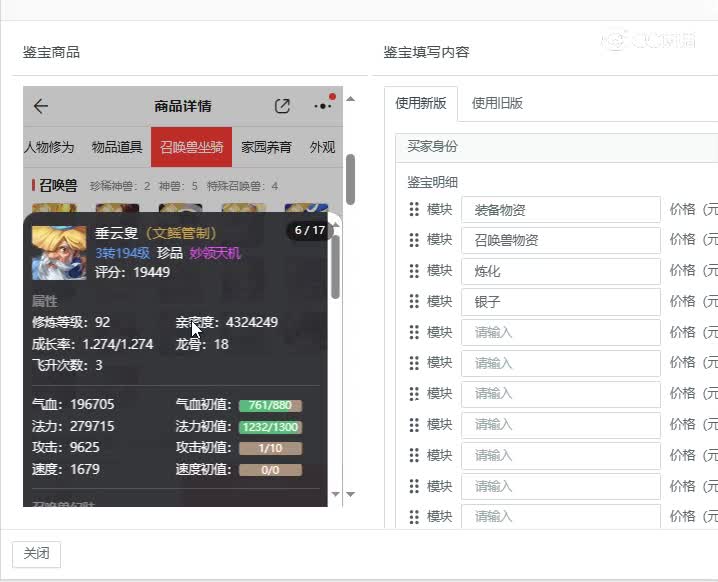
Task: Click the 召唤兽 section heading
Action: [x=58, y=185]
